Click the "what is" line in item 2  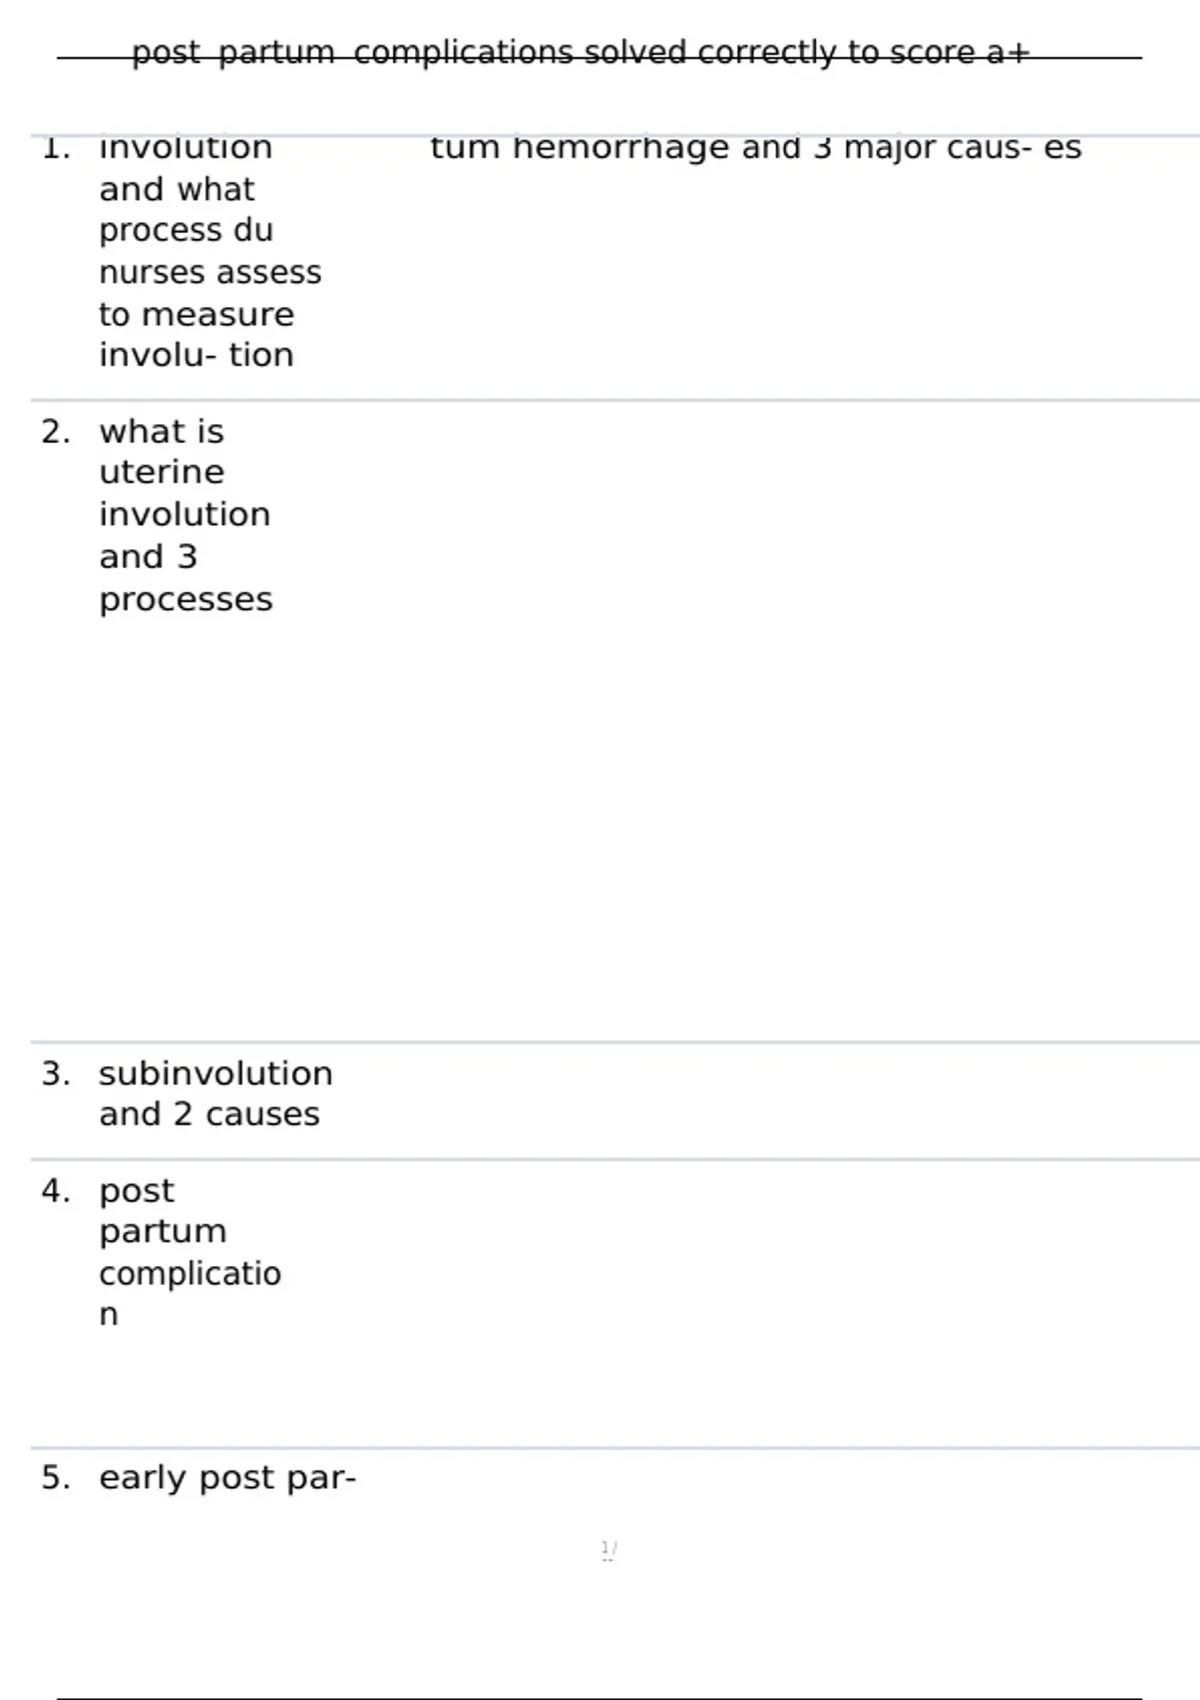pos(161,432)
